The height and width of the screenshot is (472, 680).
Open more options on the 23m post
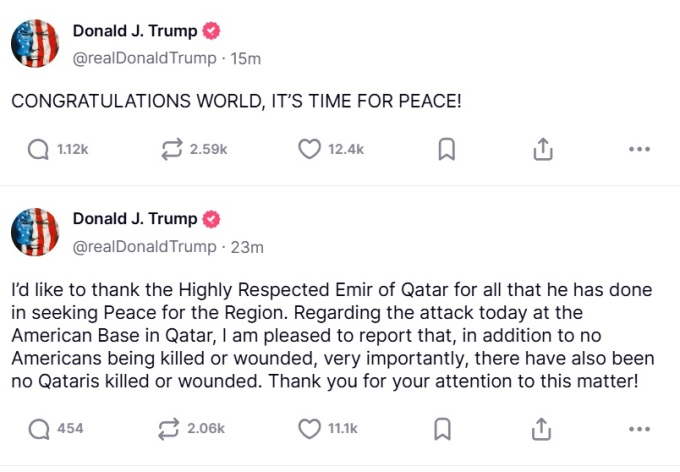click(x=639, y=429)
